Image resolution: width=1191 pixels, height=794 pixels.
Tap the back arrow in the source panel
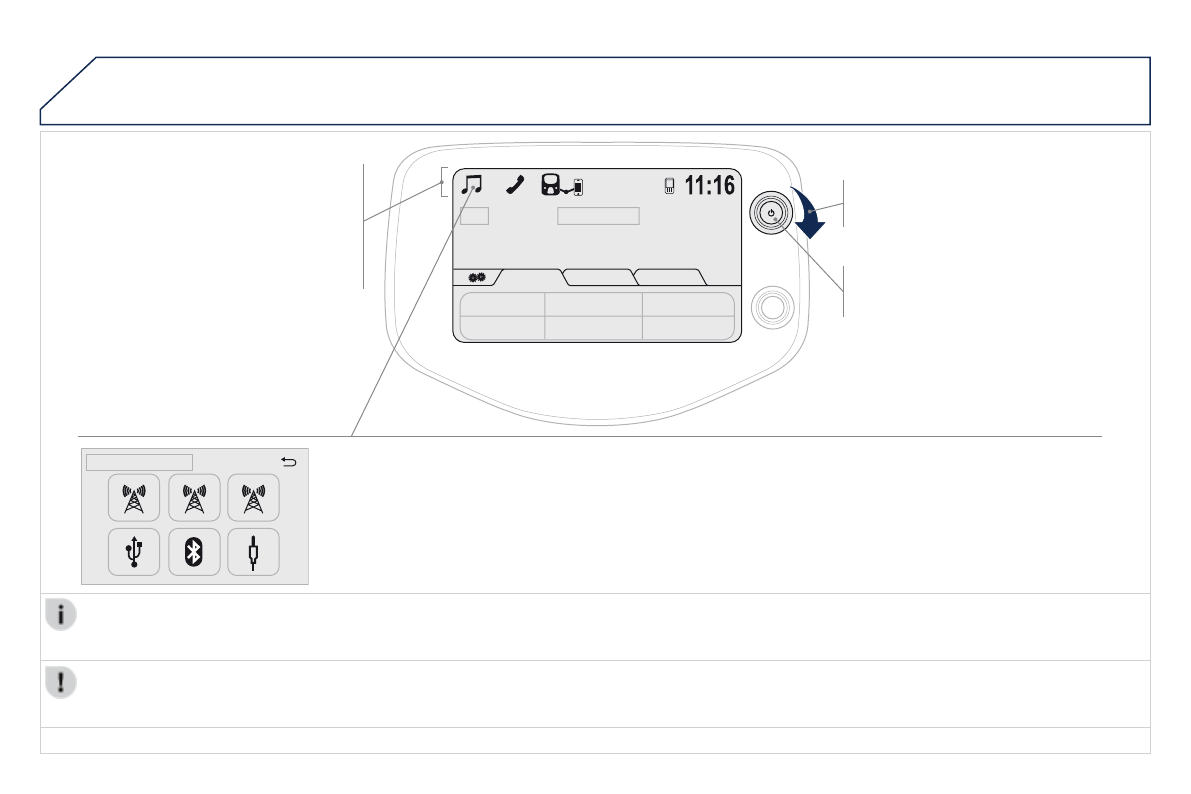(289, 461)
